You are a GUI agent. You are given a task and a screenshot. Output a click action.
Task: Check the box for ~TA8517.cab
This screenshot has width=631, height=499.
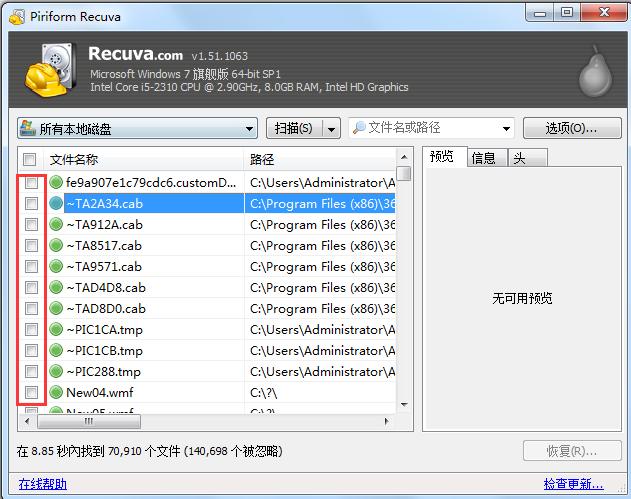(x=31, y=245)
